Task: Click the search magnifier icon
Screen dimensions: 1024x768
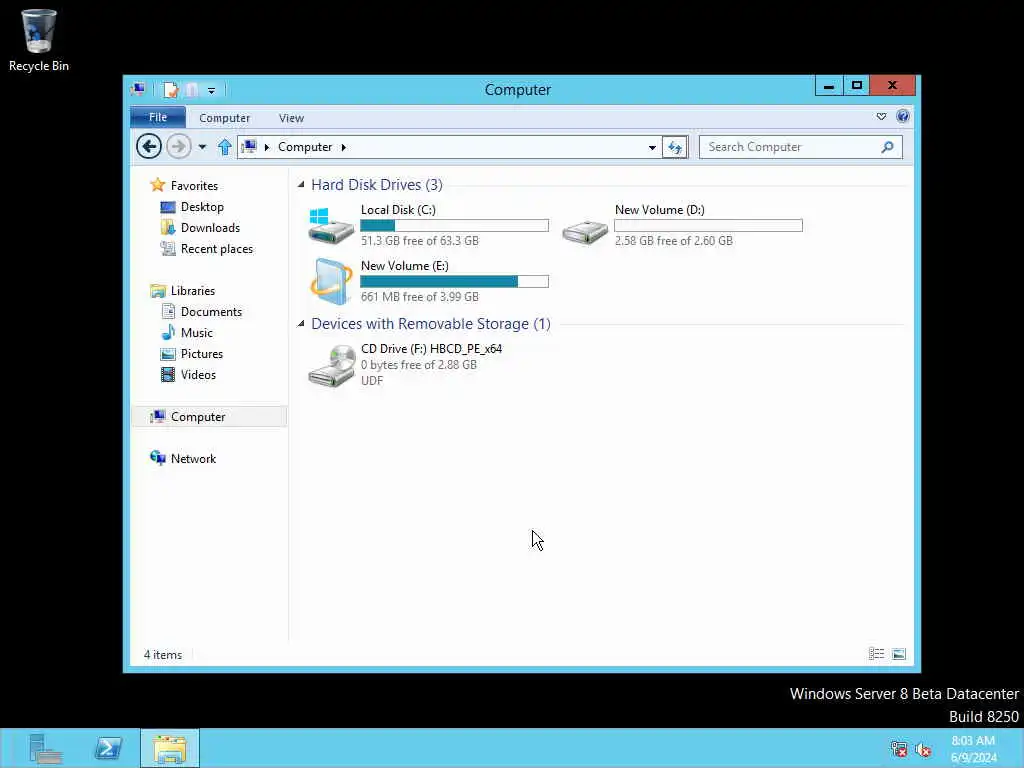Action: (887, 147)
